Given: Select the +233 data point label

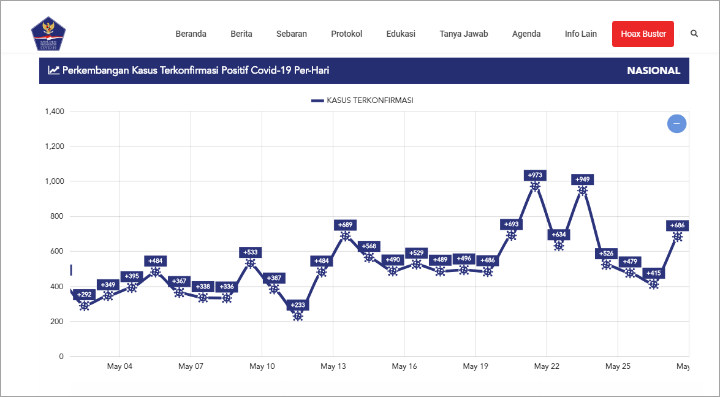Looking at the screenshot, I should [x=298, y=305].
